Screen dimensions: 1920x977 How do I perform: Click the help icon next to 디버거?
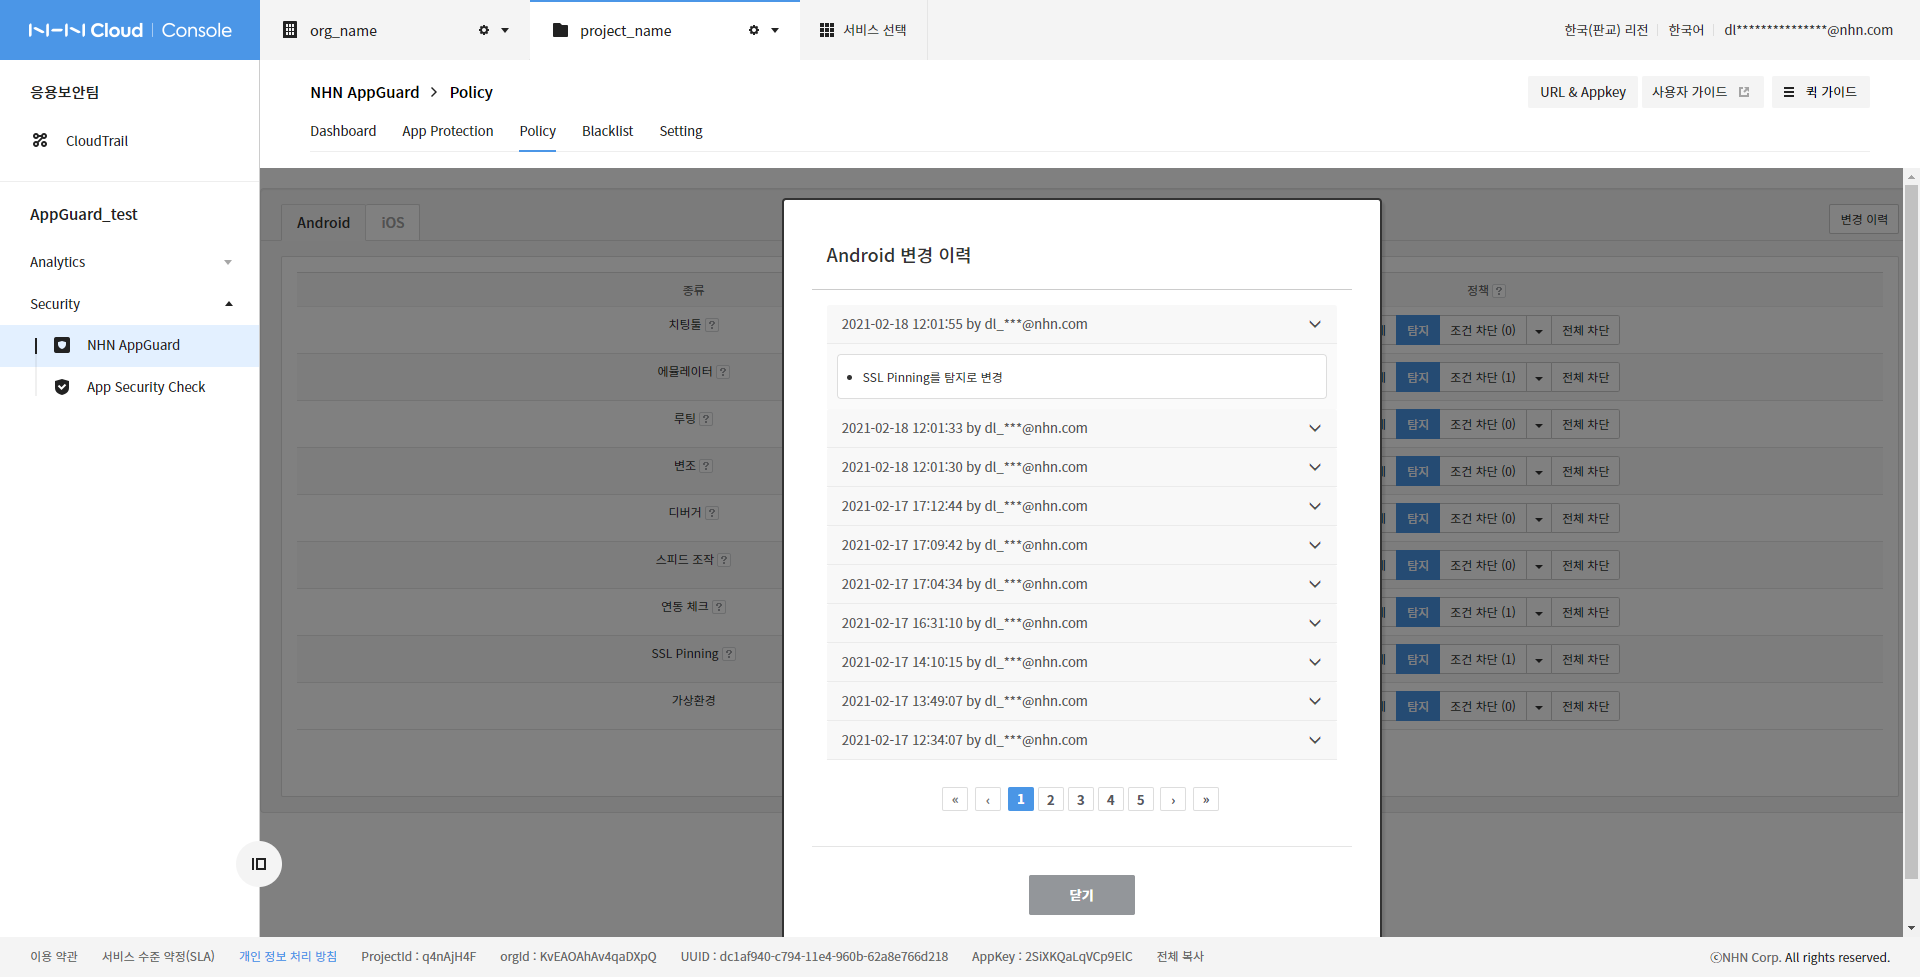712,513
